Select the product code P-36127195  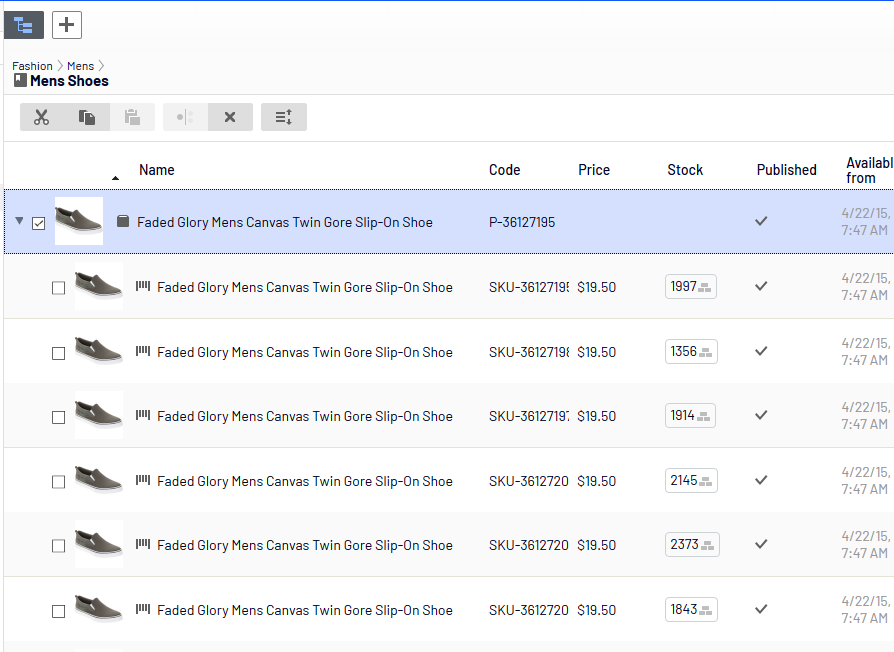(x=522, y=222)
